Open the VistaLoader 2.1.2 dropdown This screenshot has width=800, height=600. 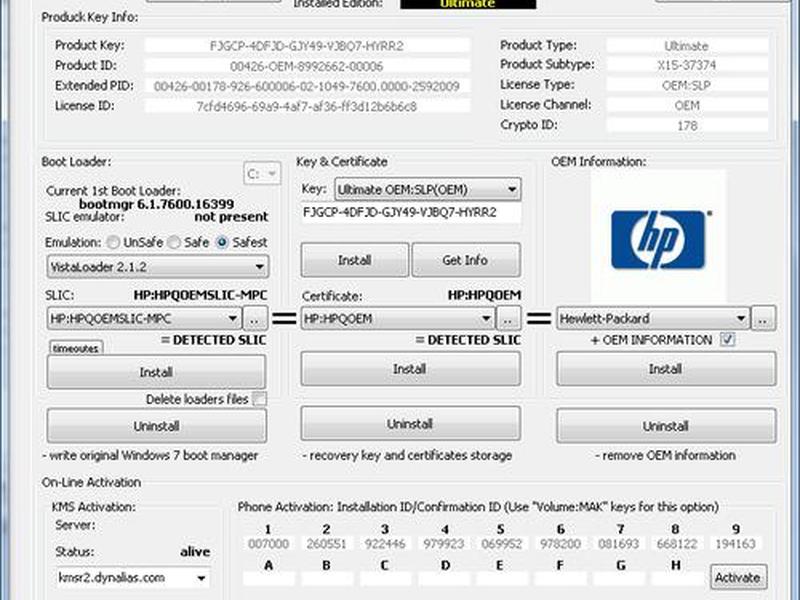[157, 267]
